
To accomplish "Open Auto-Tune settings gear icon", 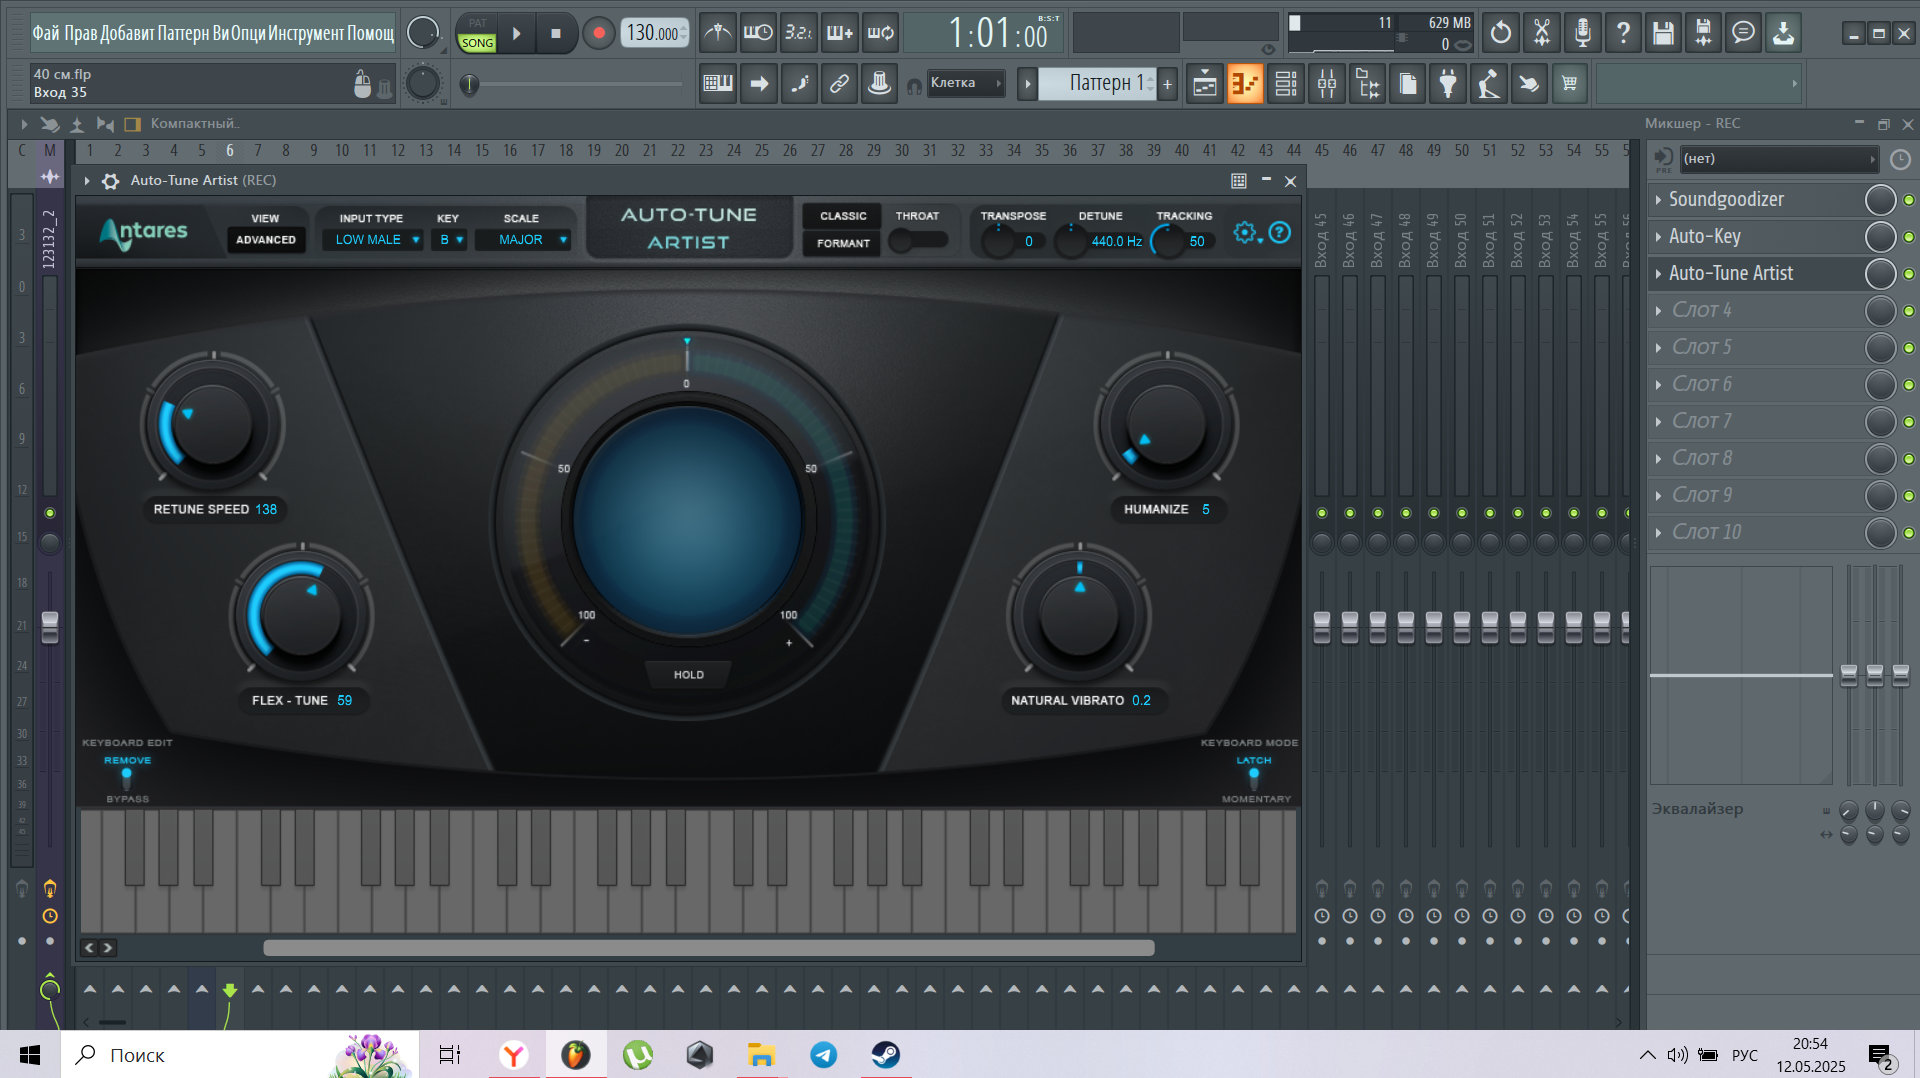I will point(1245,232).
